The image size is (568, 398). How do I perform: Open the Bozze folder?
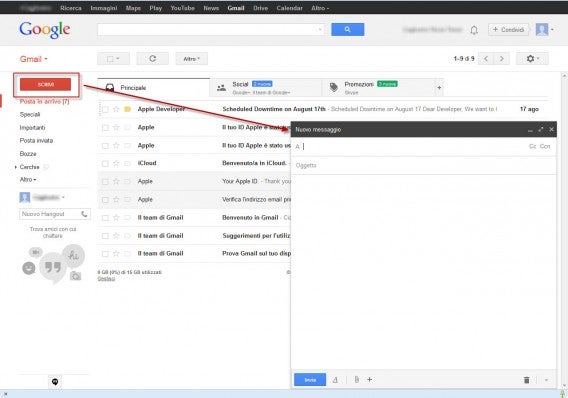click(x=28, y=154)
